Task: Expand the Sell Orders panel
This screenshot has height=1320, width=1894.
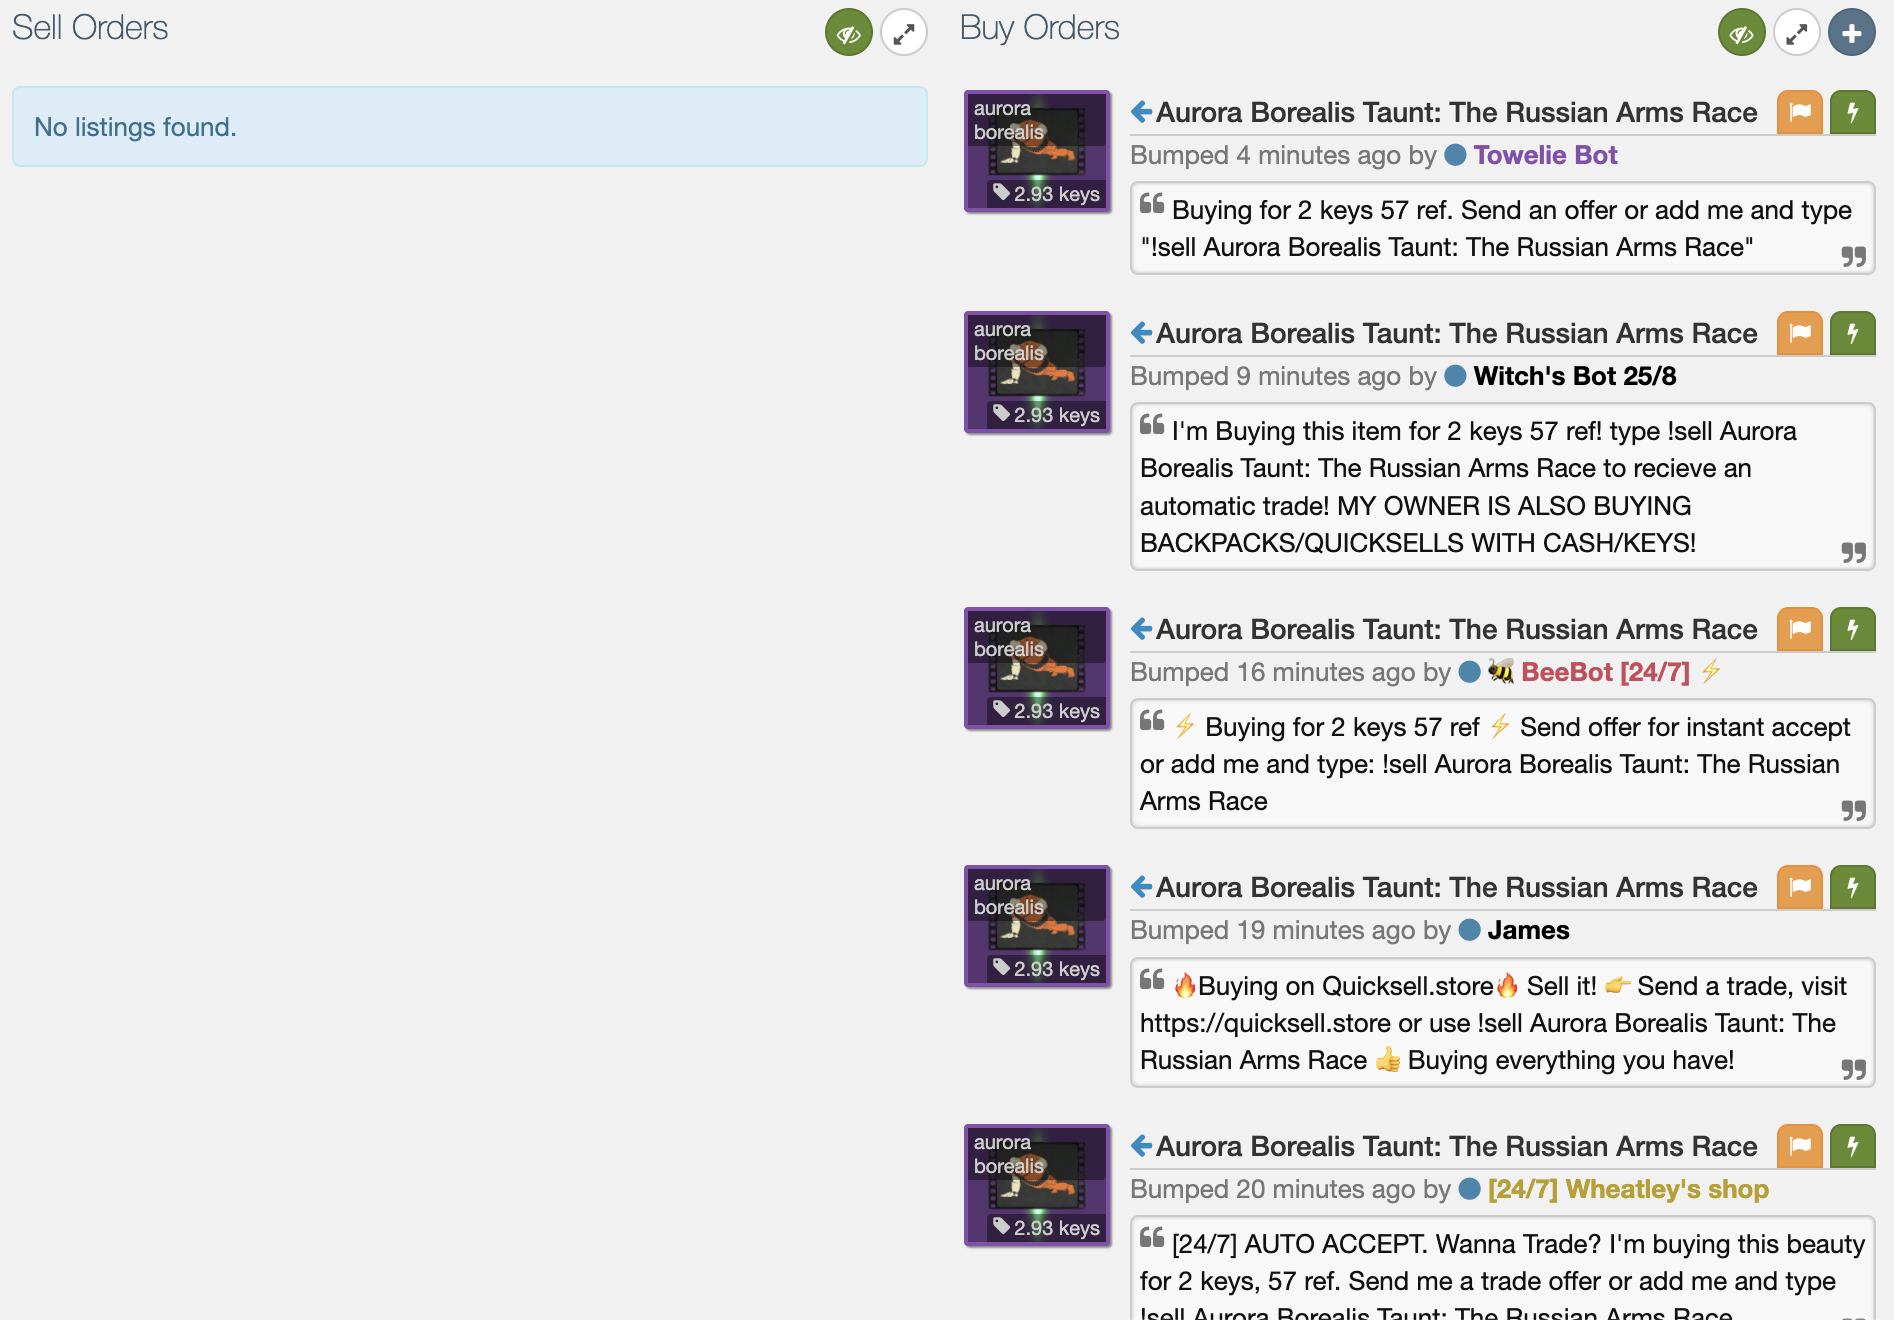Action: point(904,33)
